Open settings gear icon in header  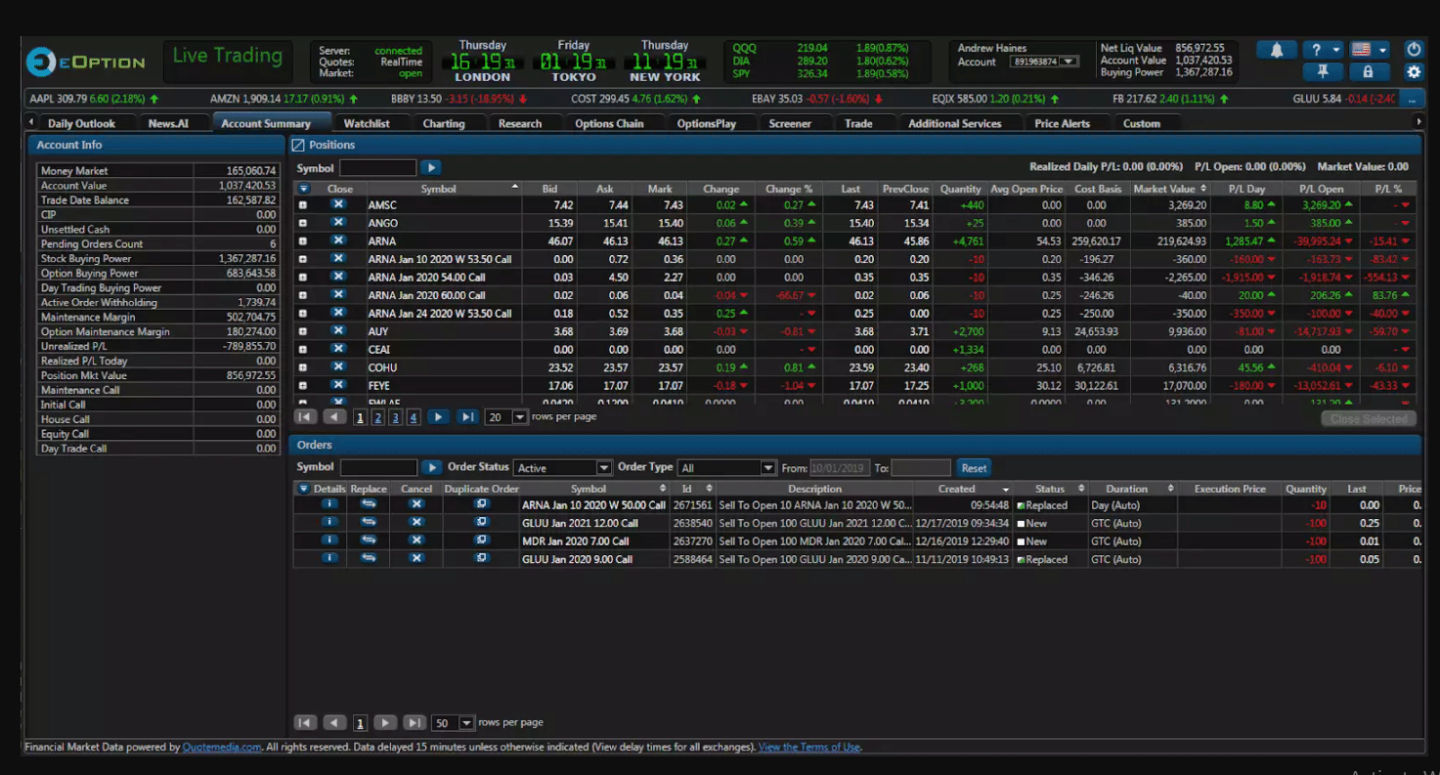point(1413,72)
